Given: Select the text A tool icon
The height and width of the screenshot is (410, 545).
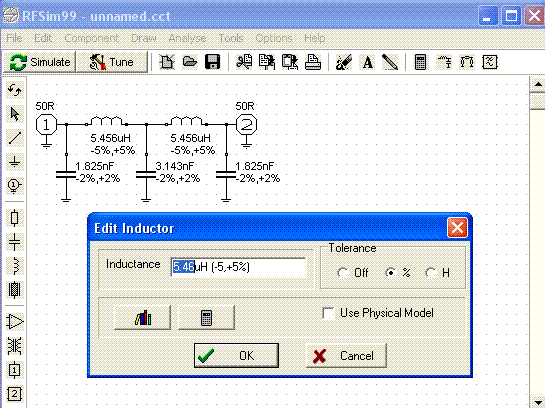Looking at the screenshot, I should (367, 62).
